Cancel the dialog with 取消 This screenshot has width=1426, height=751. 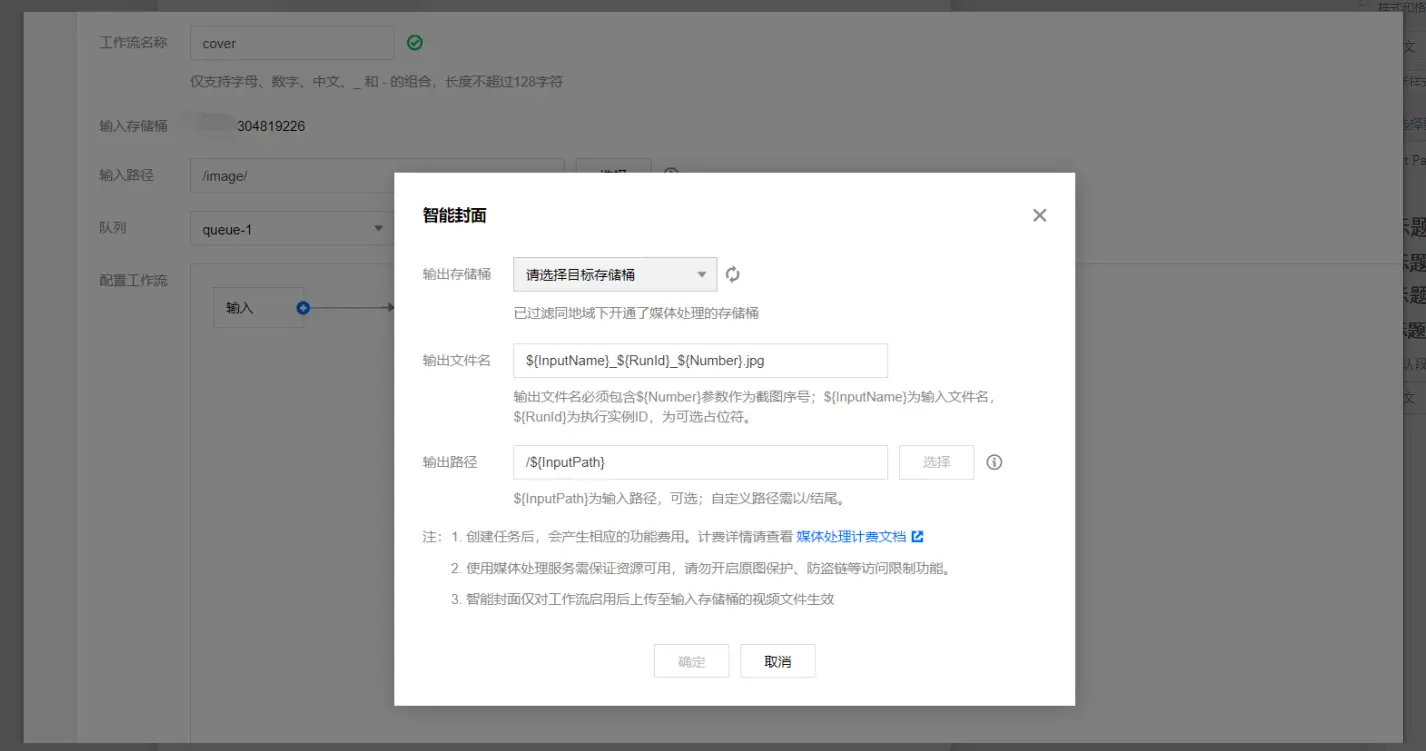pos(777,661)
